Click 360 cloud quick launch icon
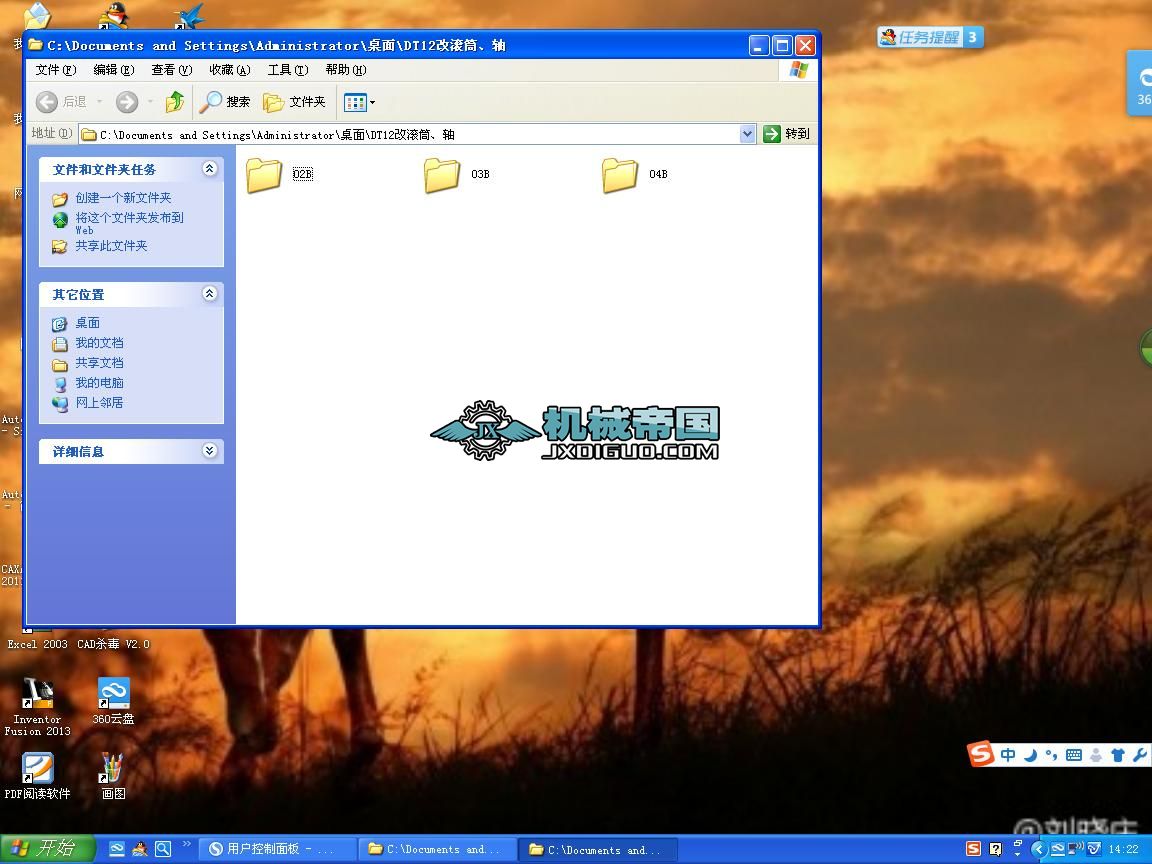This screenshot has width=1152, height=864. click(x=117, y=849)
